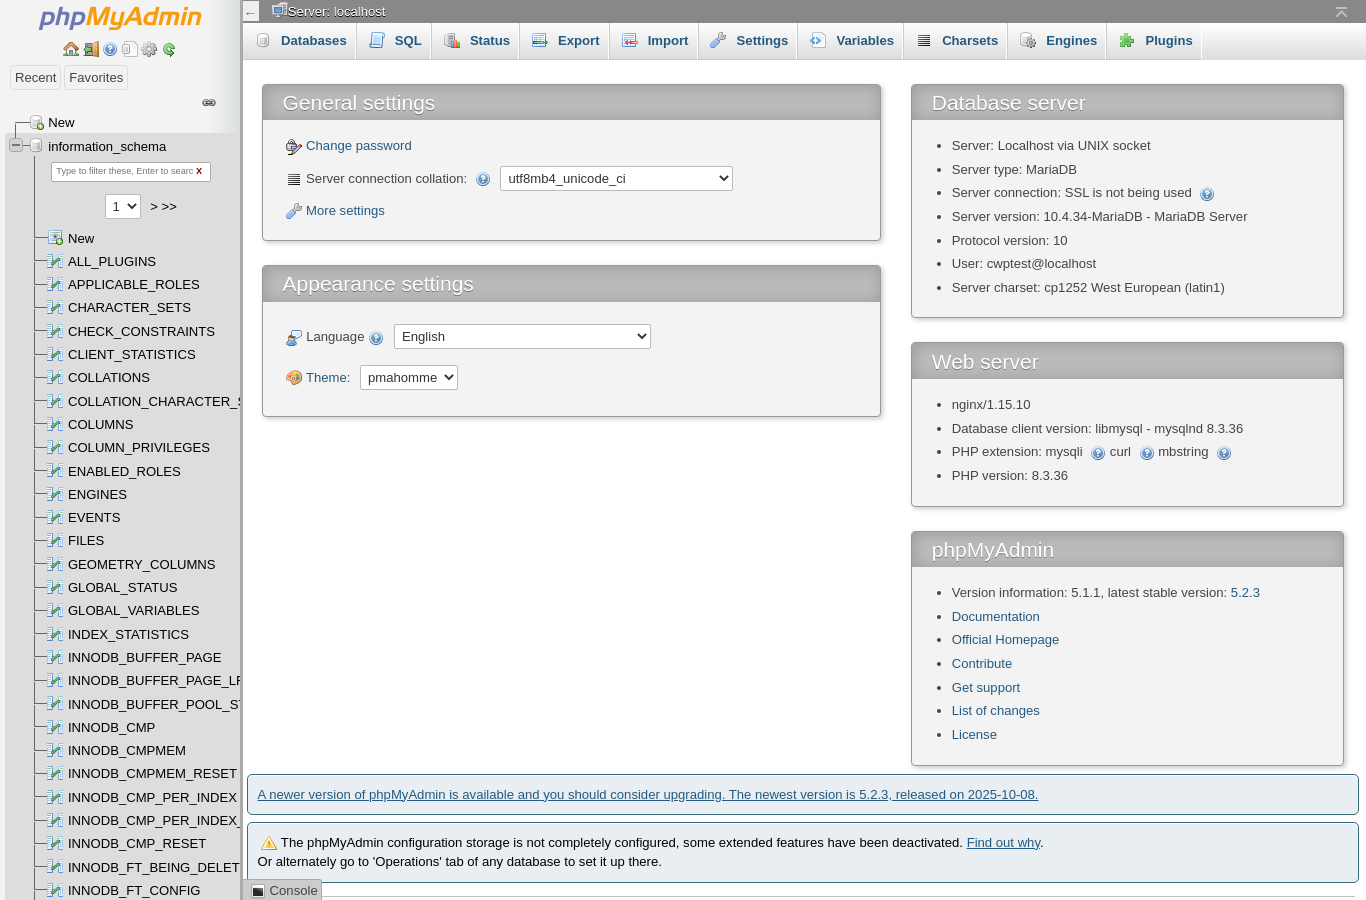Image resolution: width=1366 pixels, height=900 pixels.
Task: Open the Server connection collation dropdown
Action: [616, 179]
